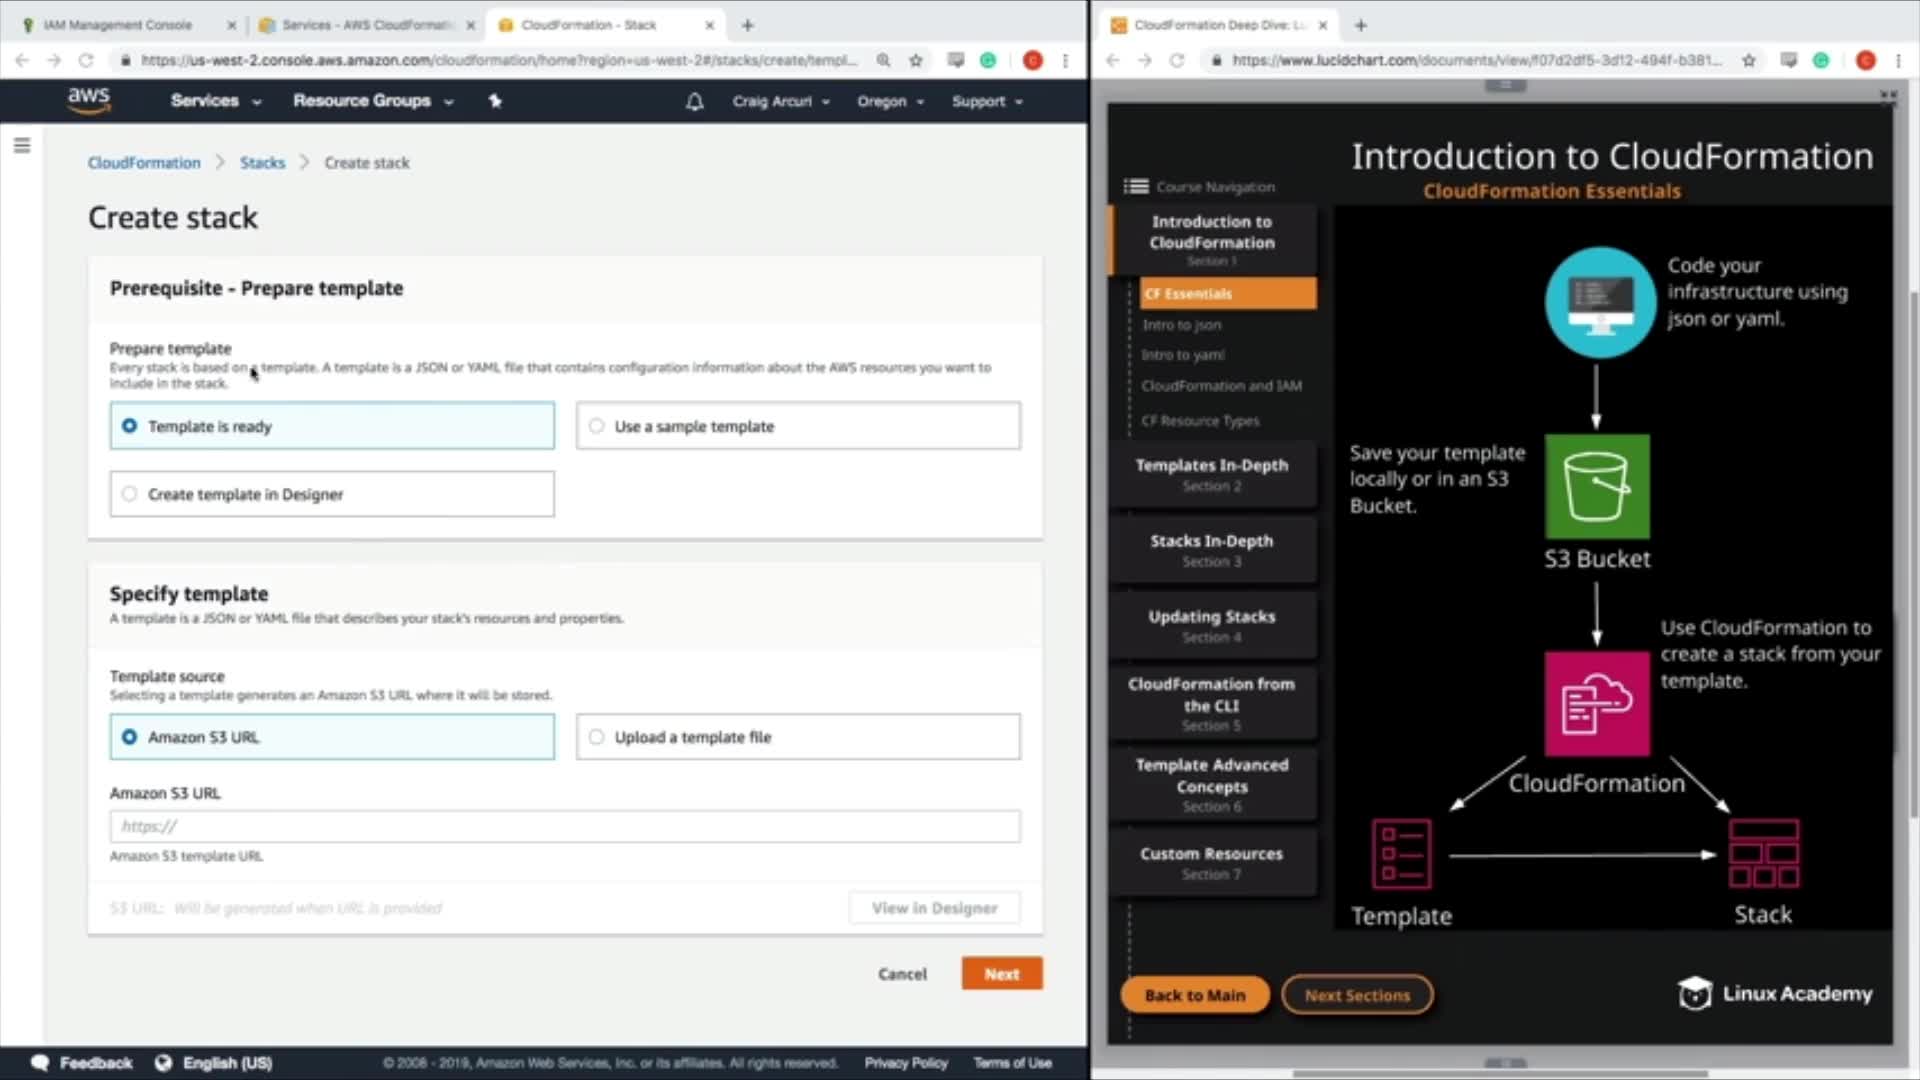Open the notifications bell icon
This screenshot has height=1080, width=1920.
pos(694,101)
